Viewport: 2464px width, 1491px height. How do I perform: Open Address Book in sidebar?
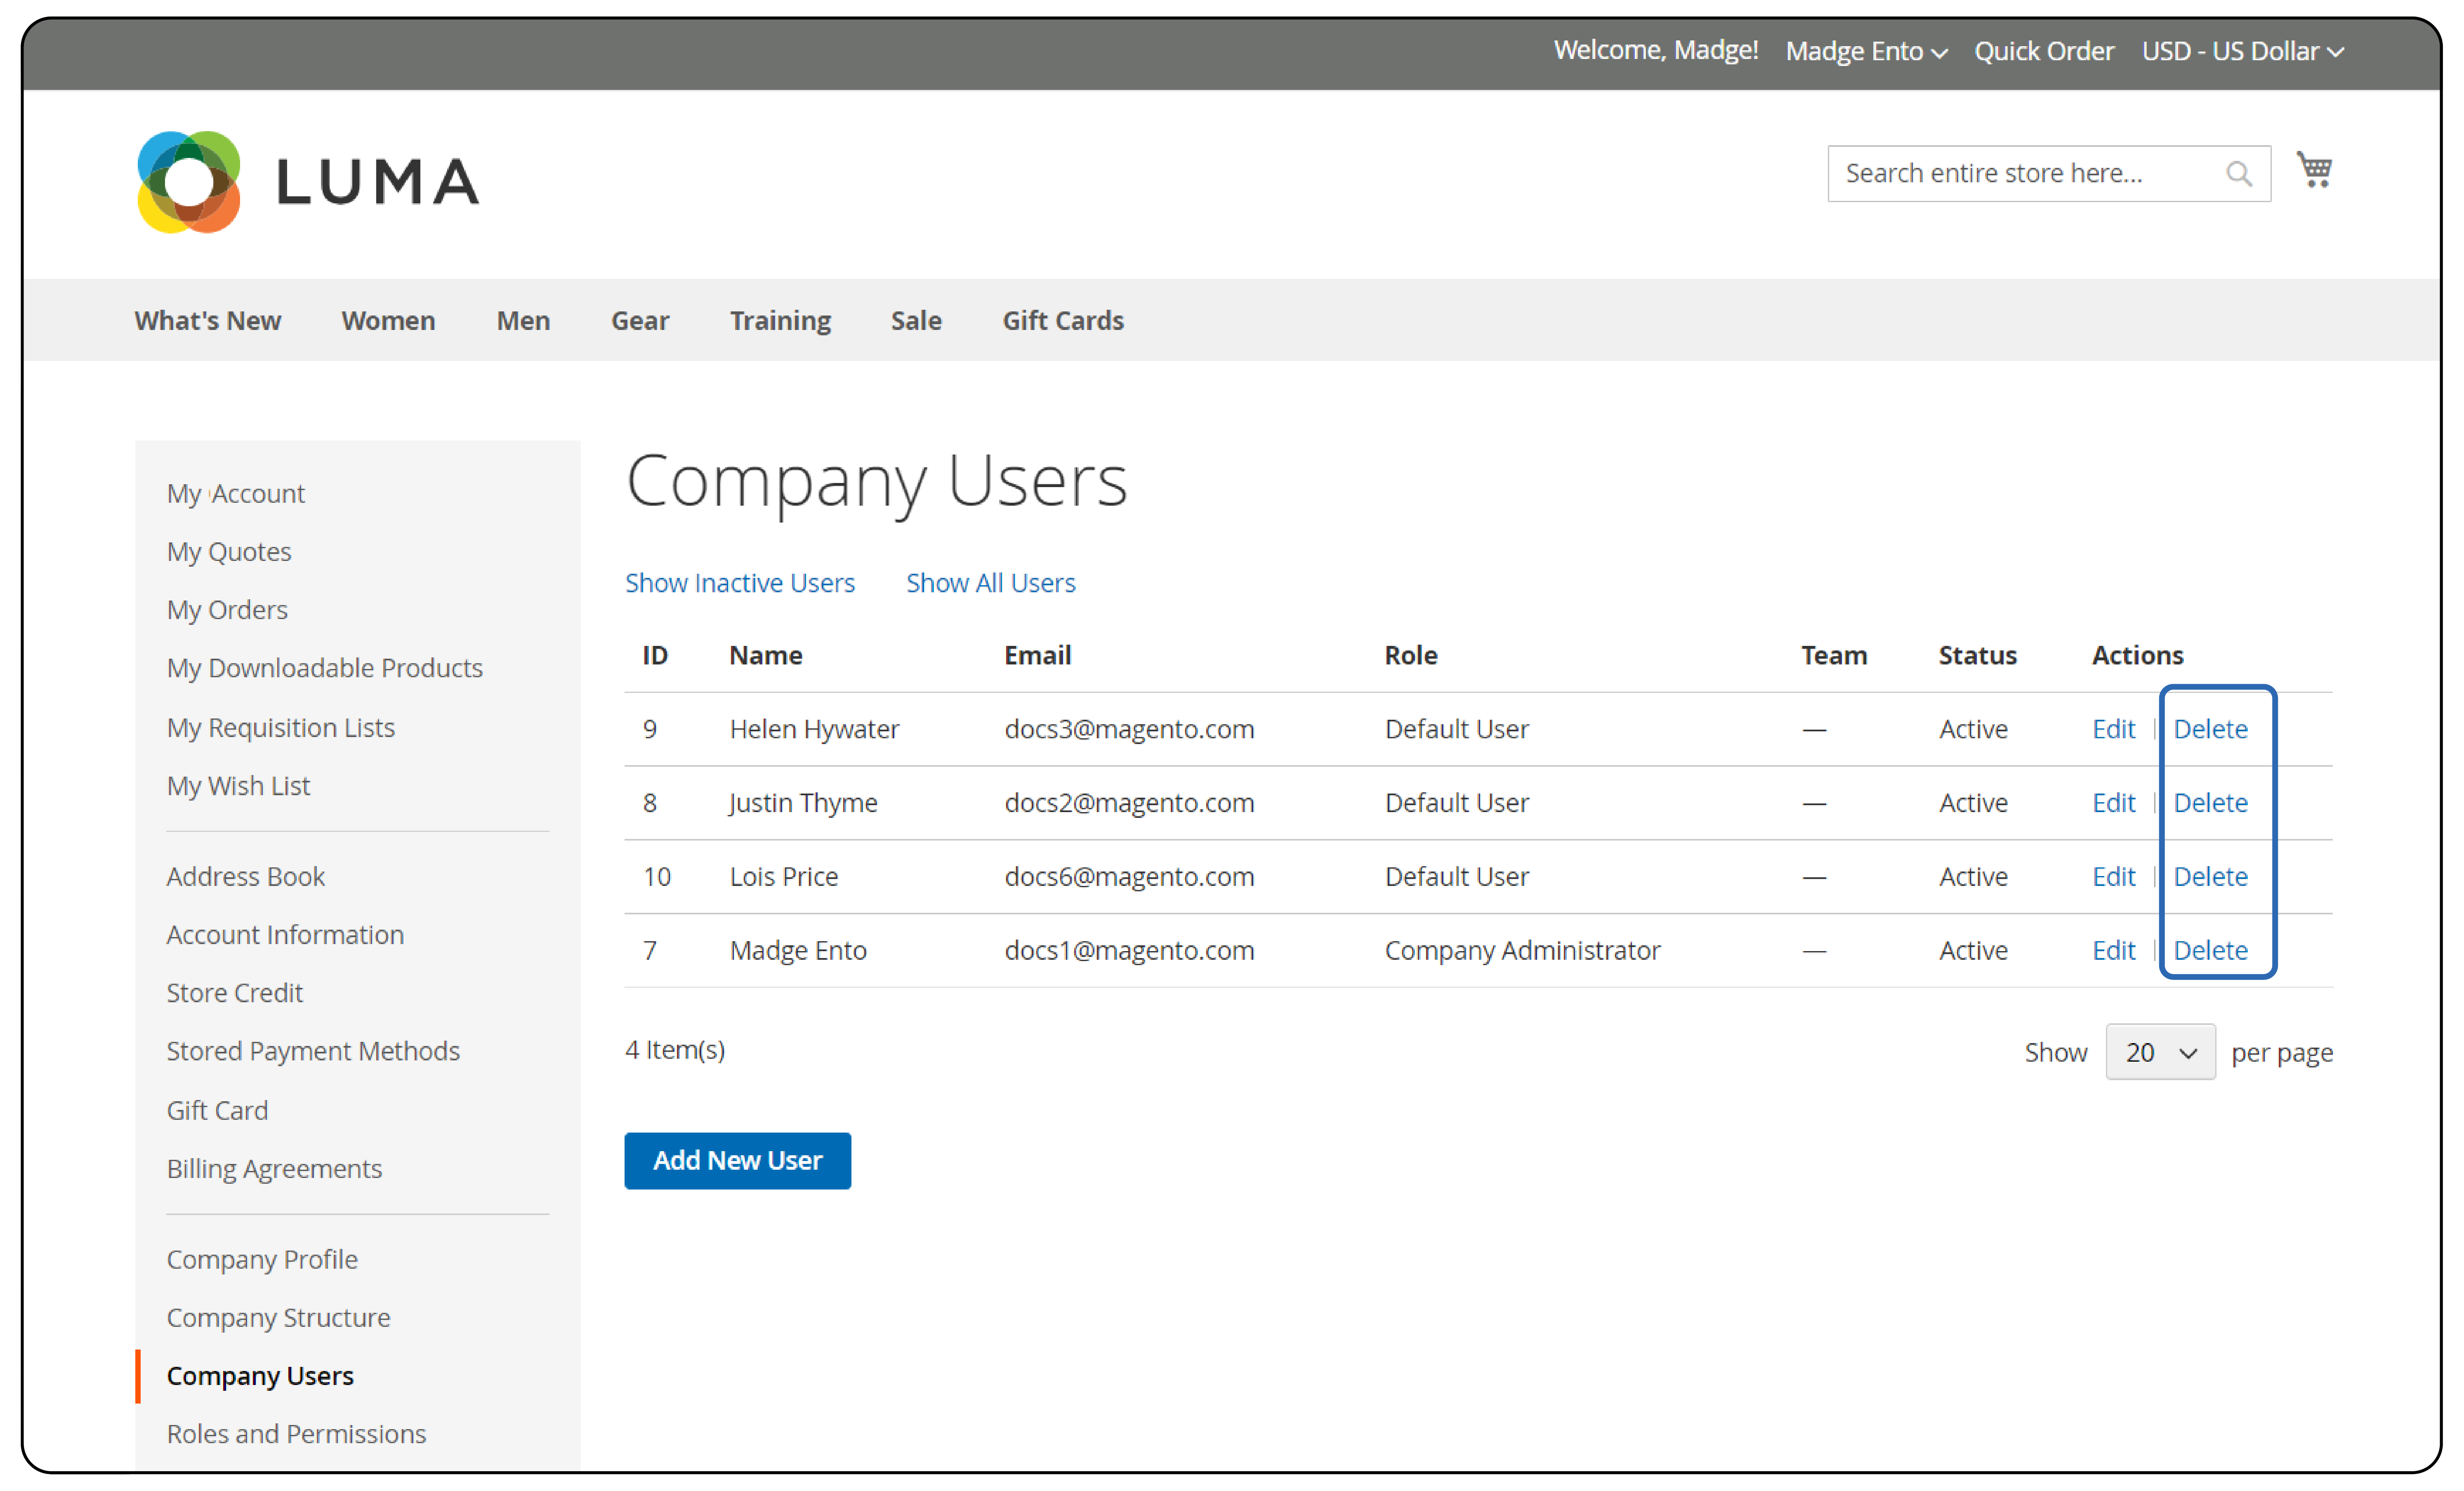245,877
